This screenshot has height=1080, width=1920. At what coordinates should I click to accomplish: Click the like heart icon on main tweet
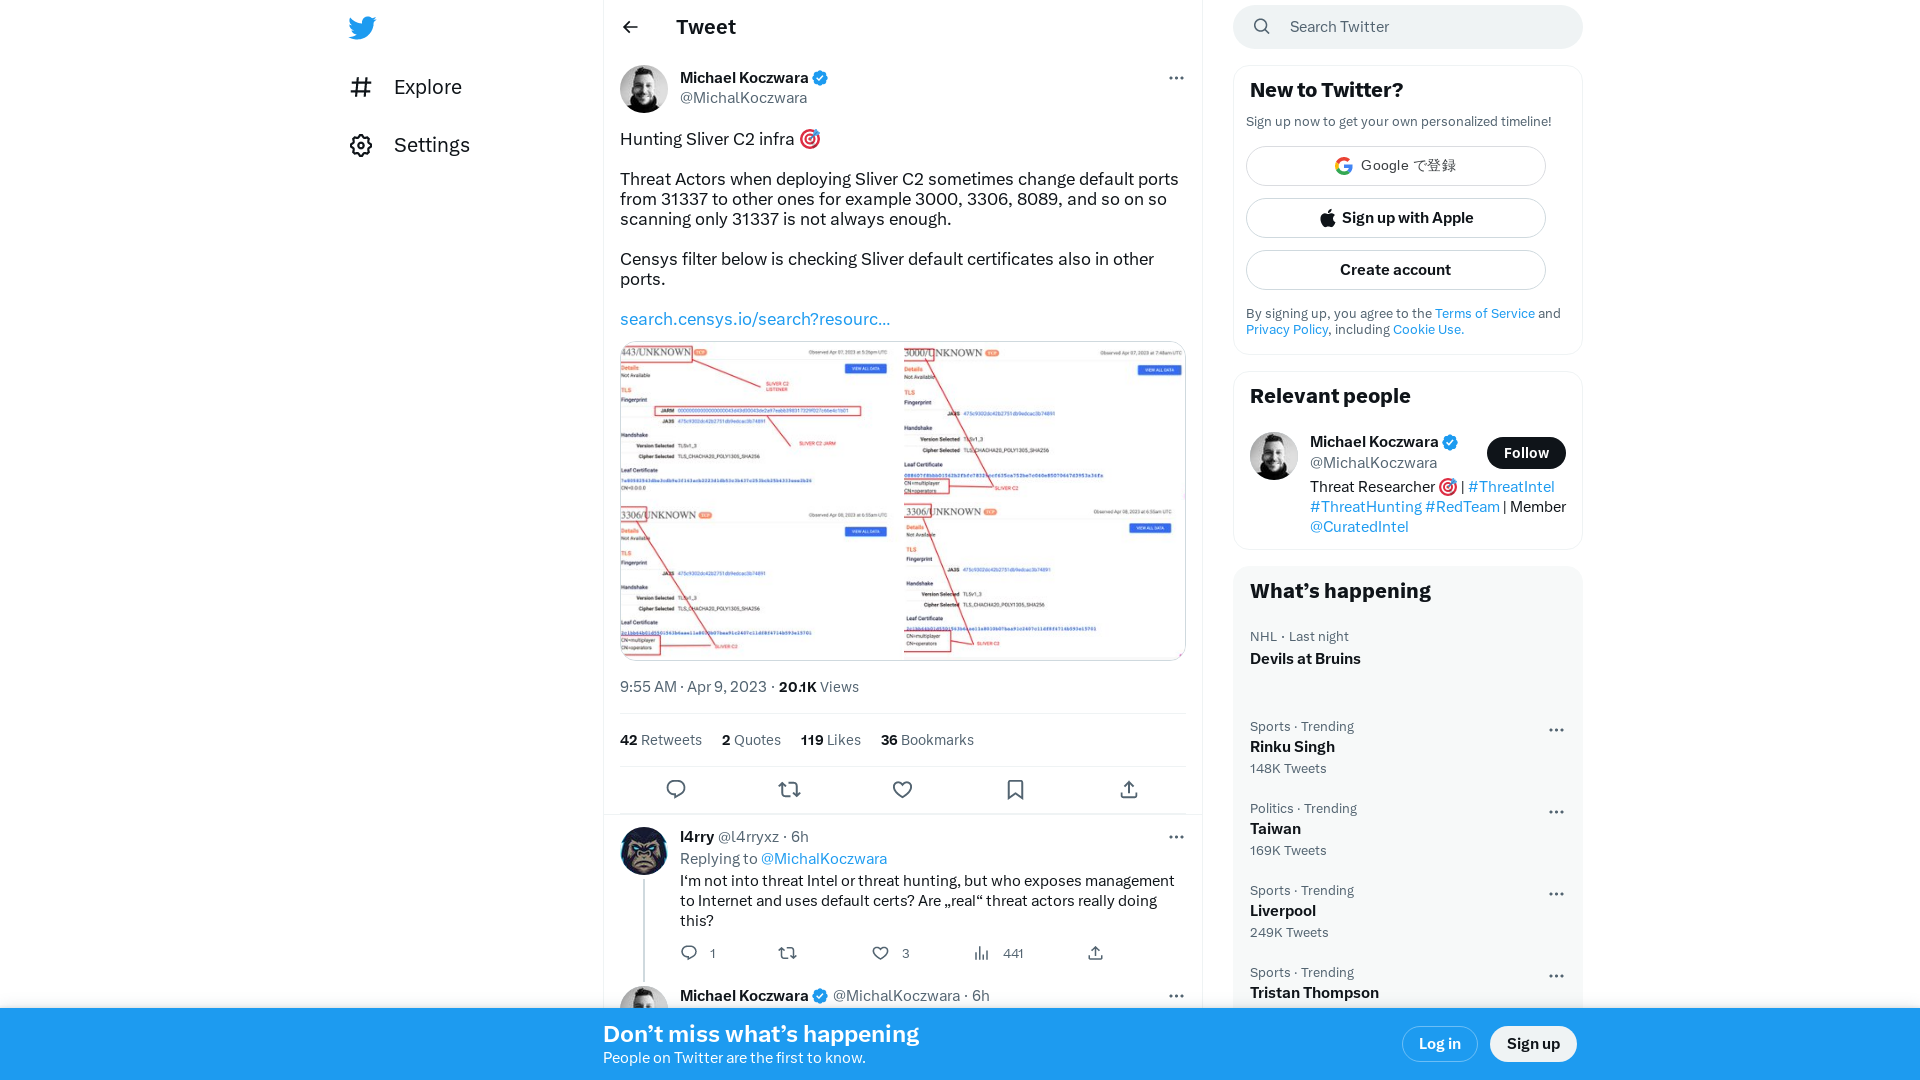[902, 789]
